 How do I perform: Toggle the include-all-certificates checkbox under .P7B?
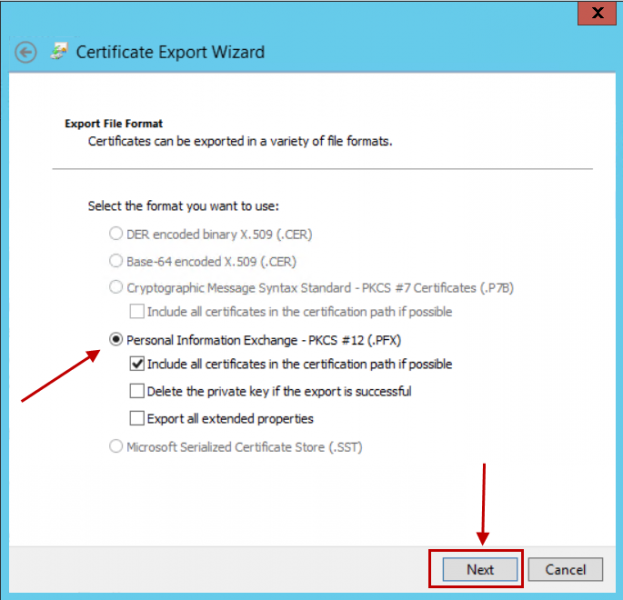click(x=137, y=312)
